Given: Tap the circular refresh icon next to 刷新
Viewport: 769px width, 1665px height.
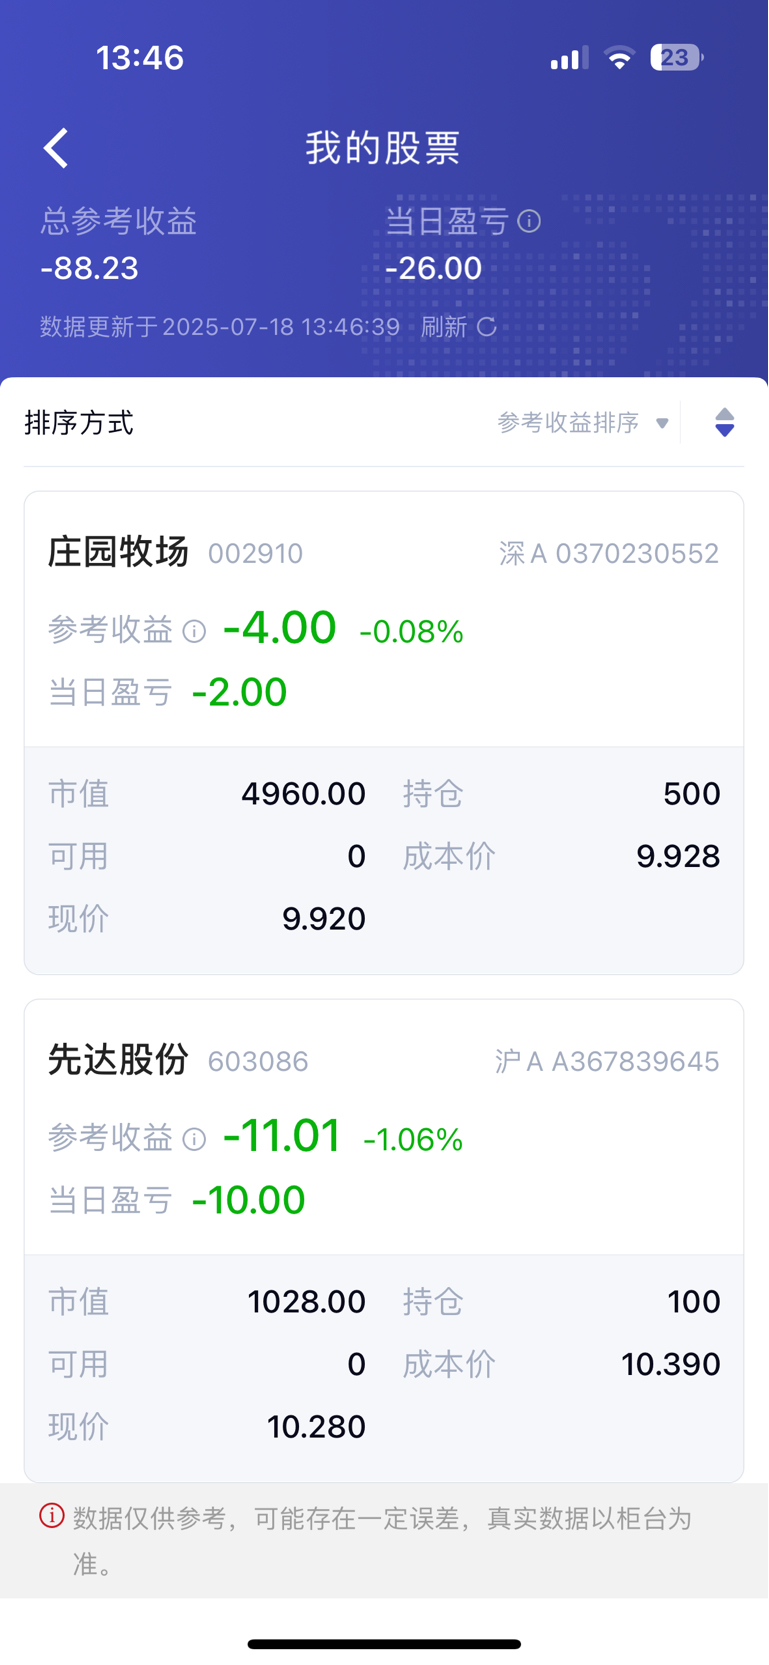Looking at the screenshot, I should 486,327.
